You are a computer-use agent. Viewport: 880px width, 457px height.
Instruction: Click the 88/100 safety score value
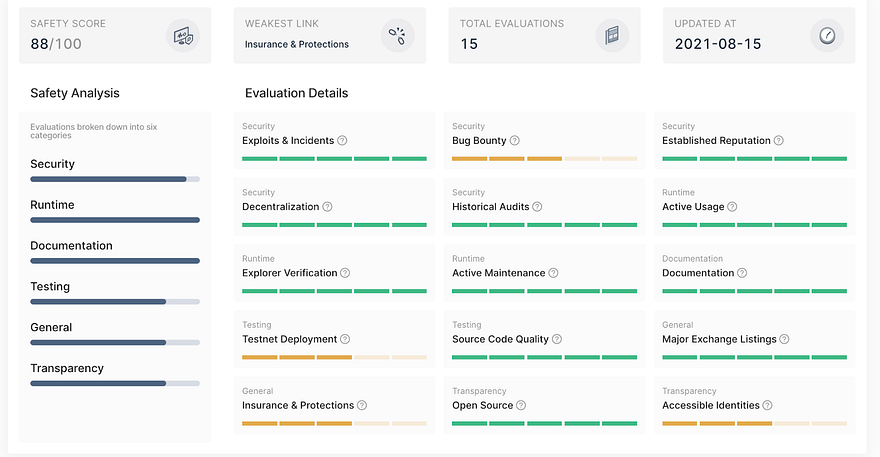(x=56, y=44)
